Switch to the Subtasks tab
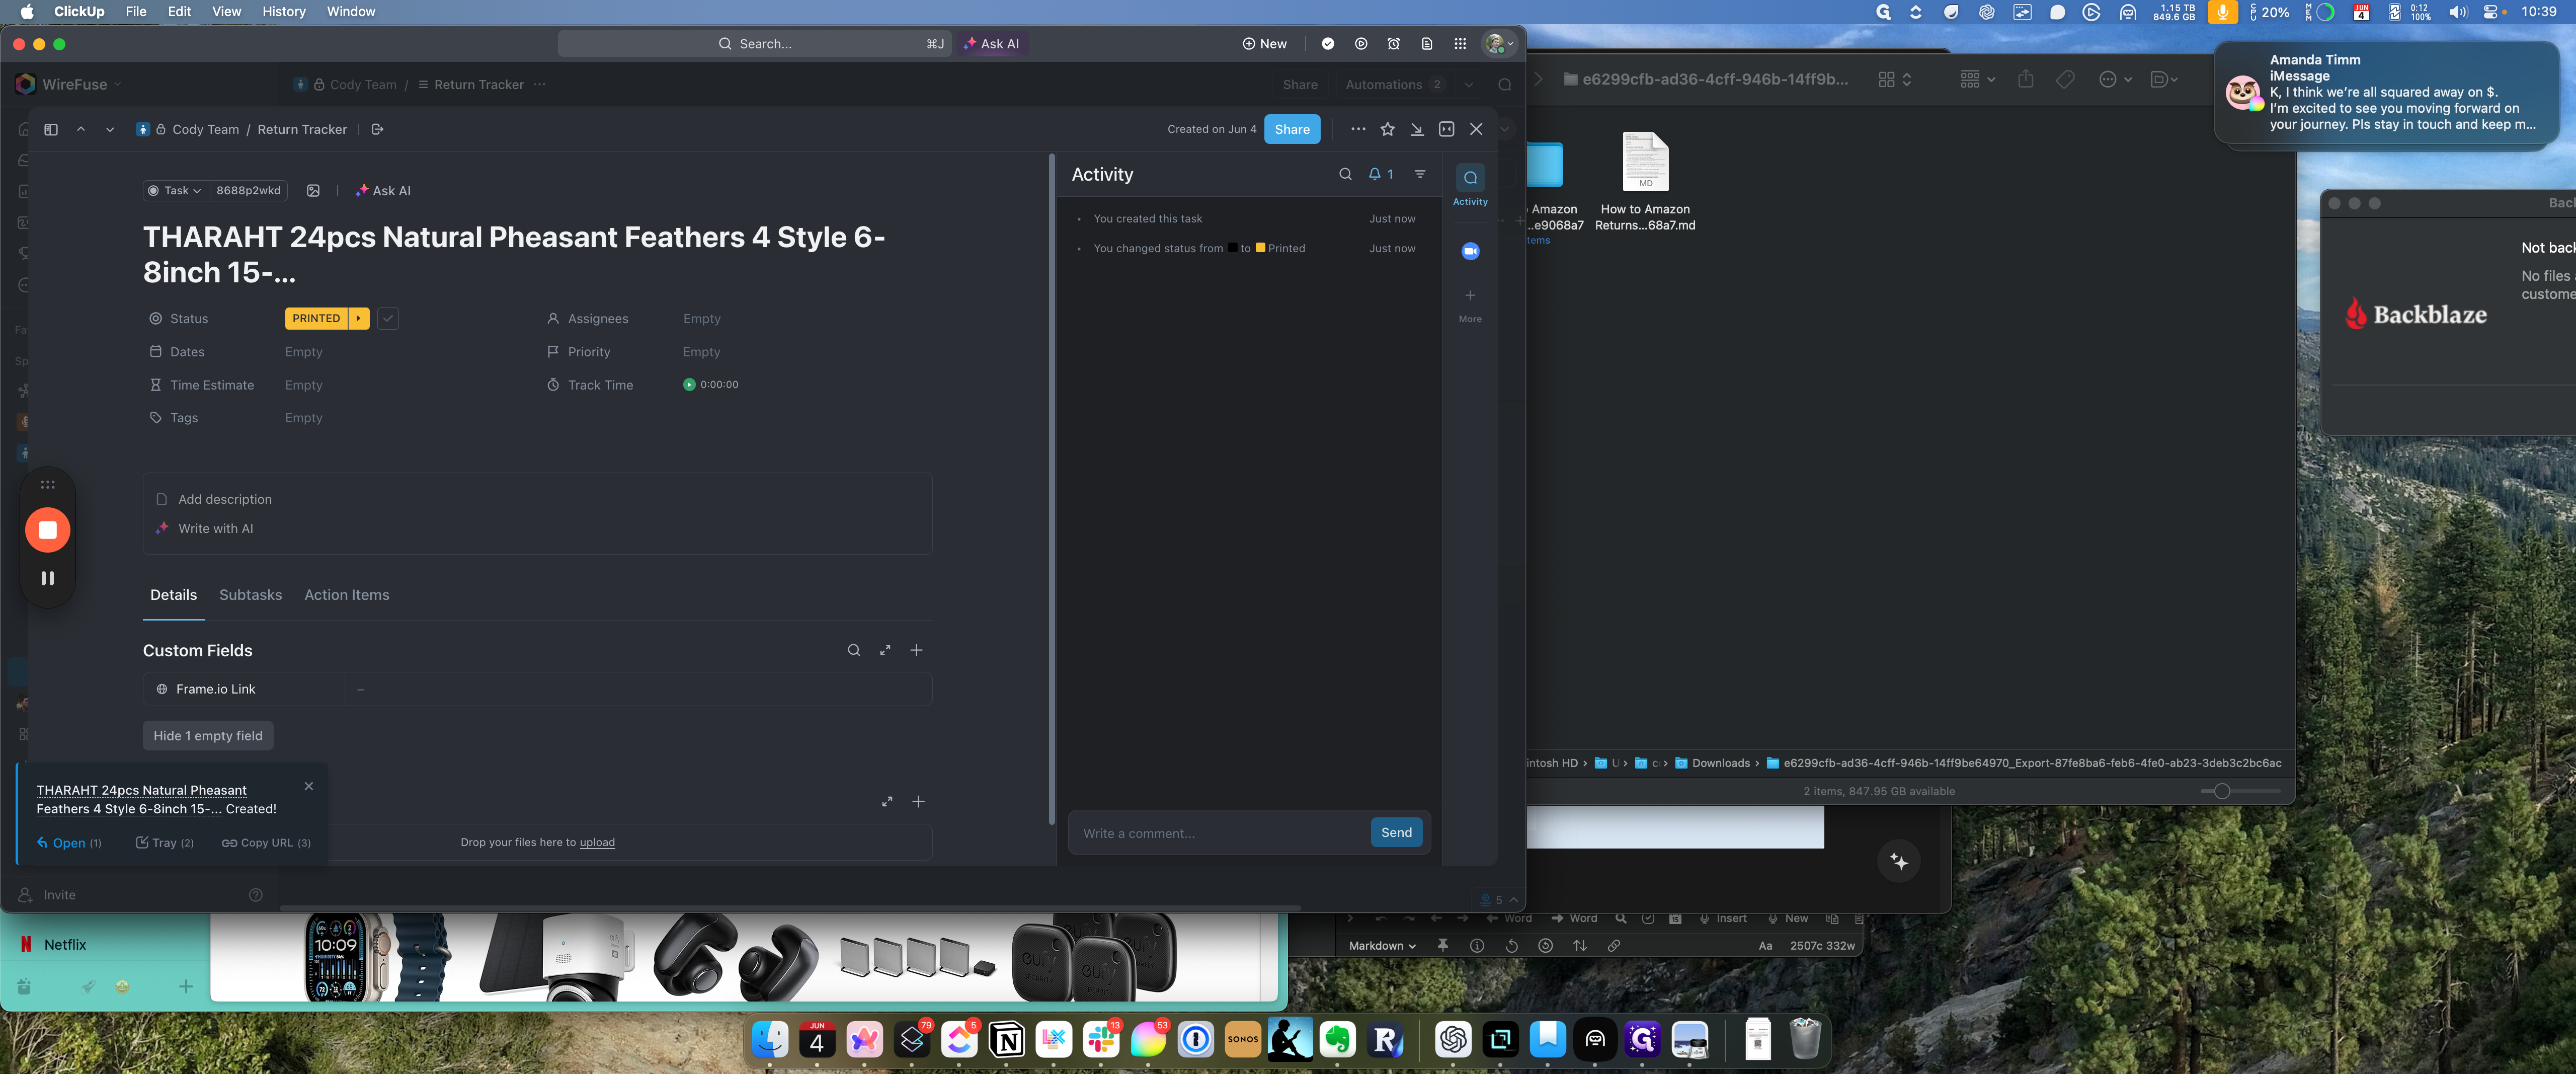 tap(250, 595)
